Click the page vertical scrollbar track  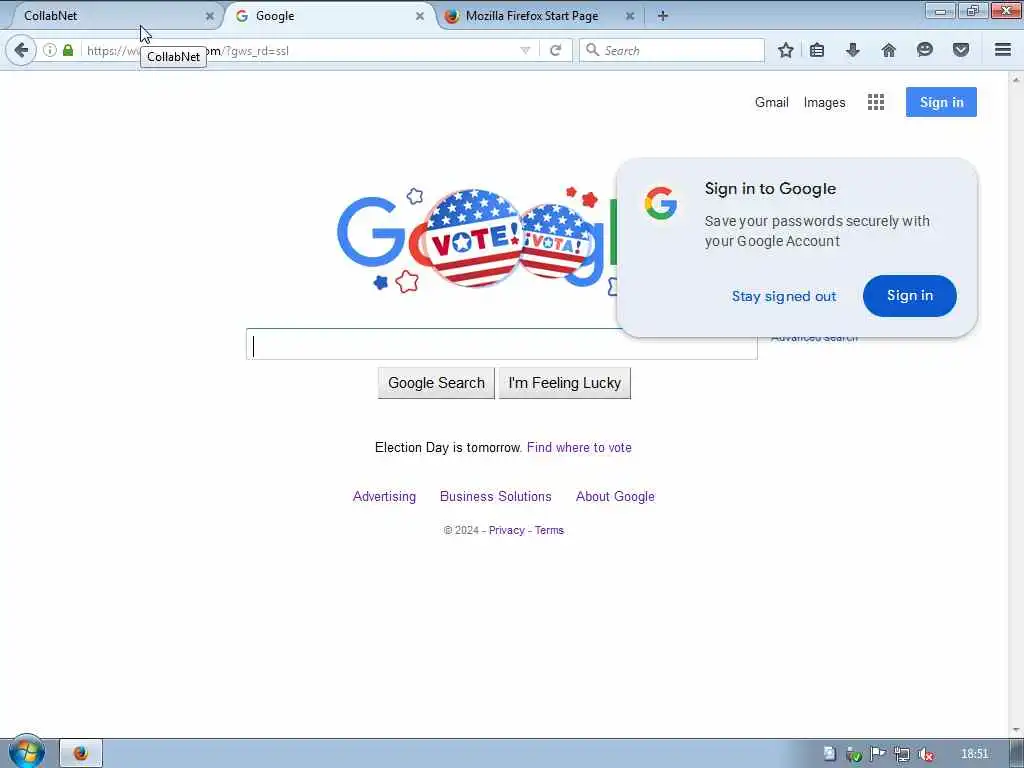[x=1016, y=404]
